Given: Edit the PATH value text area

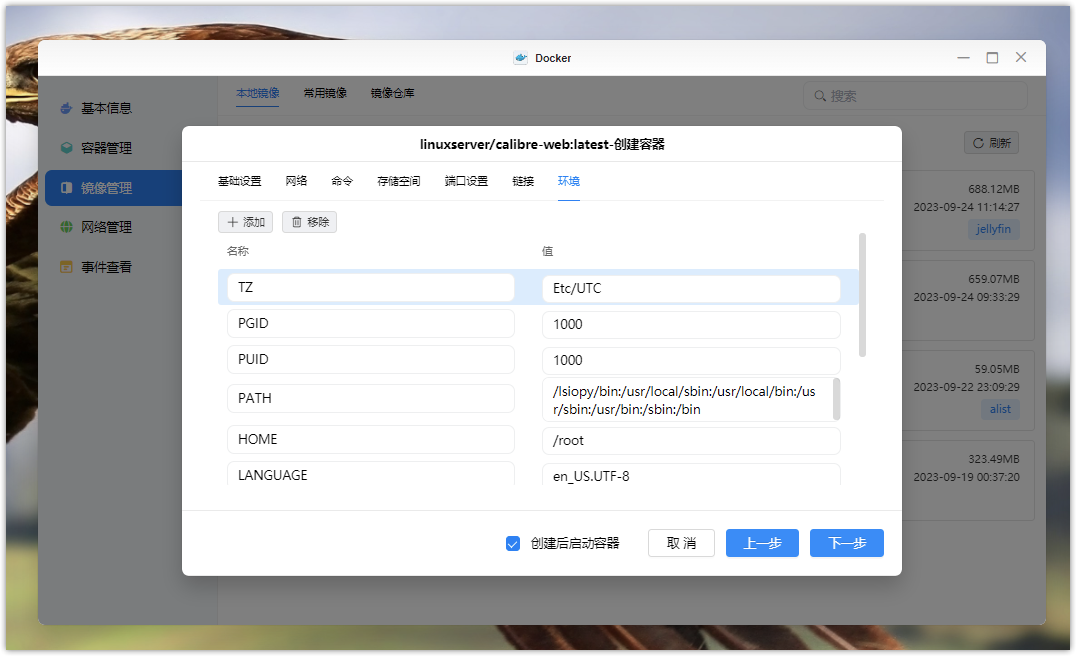Looking at the screenshot, I should [691, 399].
